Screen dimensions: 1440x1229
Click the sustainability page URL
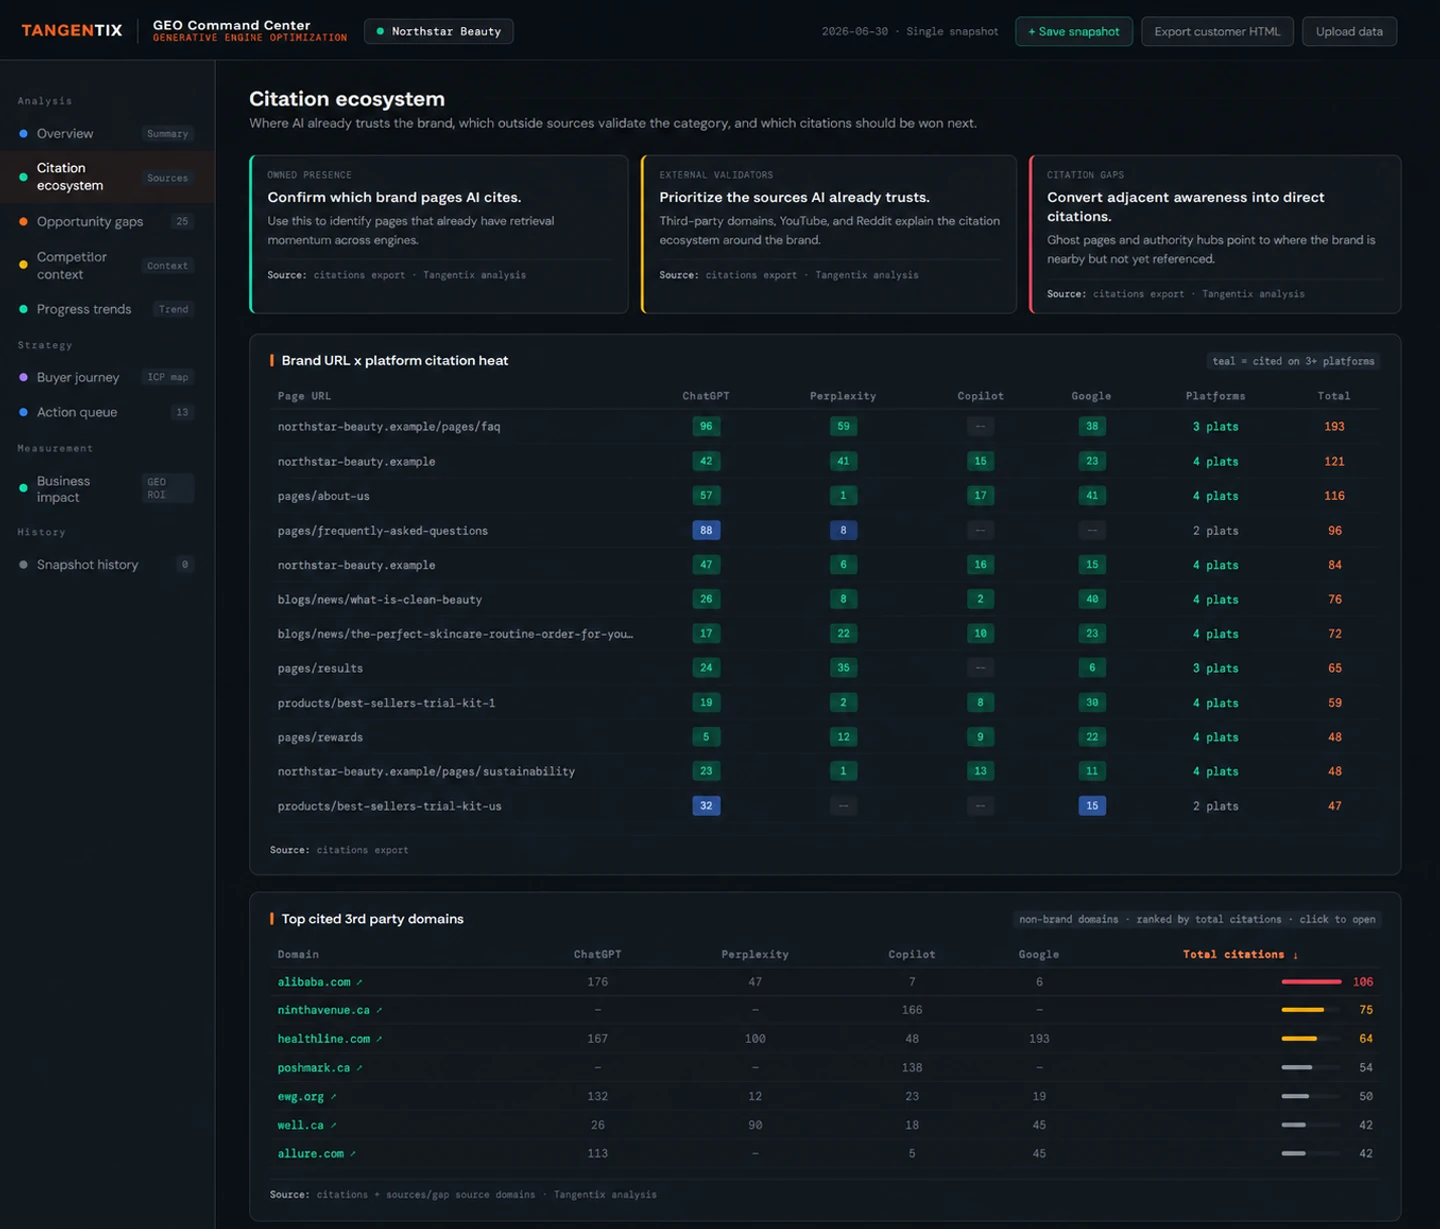426,771
